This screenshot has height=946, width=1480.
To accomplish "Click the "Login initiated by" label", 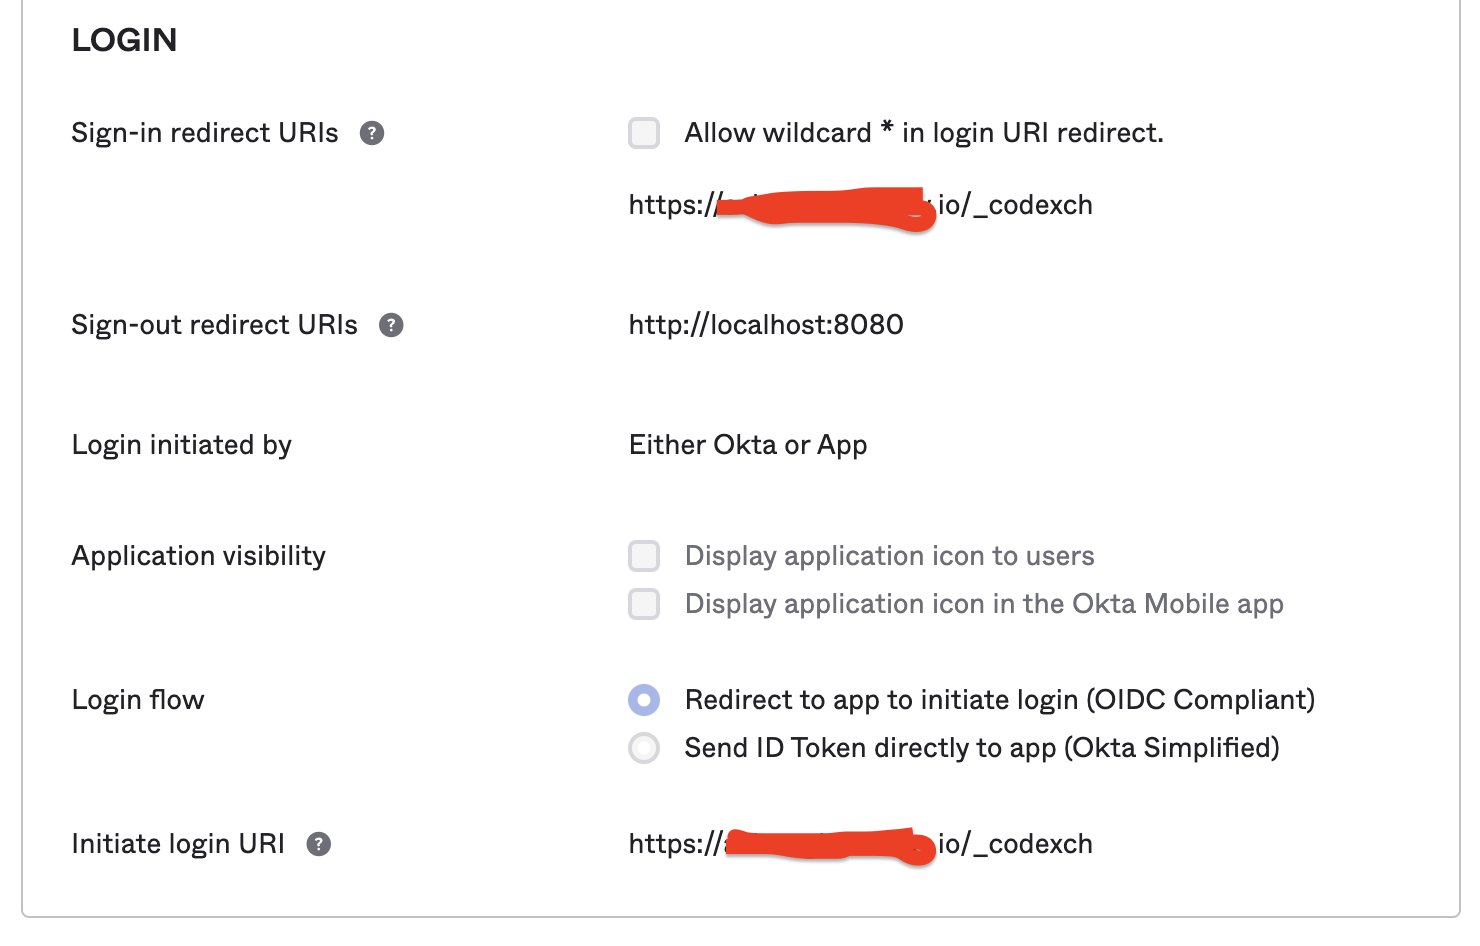I will click(181, 444).
